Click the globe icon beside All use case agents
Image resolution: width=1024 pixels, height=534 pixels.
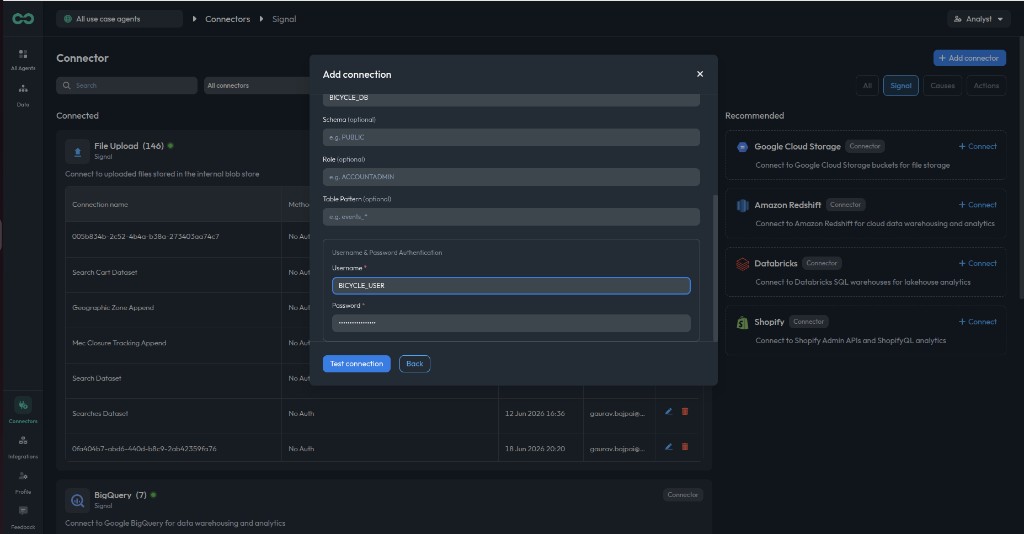click(68, 19)
